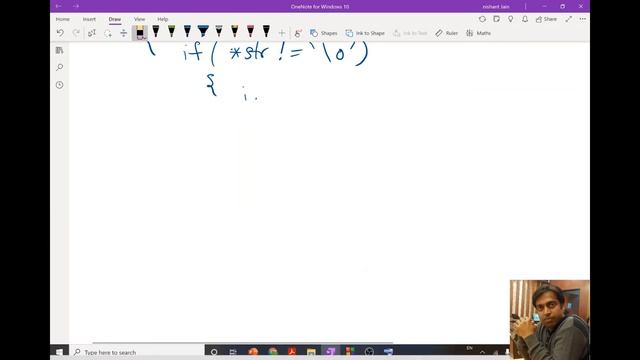This screenshot has width=640, height=360.
Task: Open the sticky notes feed icon
Action: tap(496, 19)
